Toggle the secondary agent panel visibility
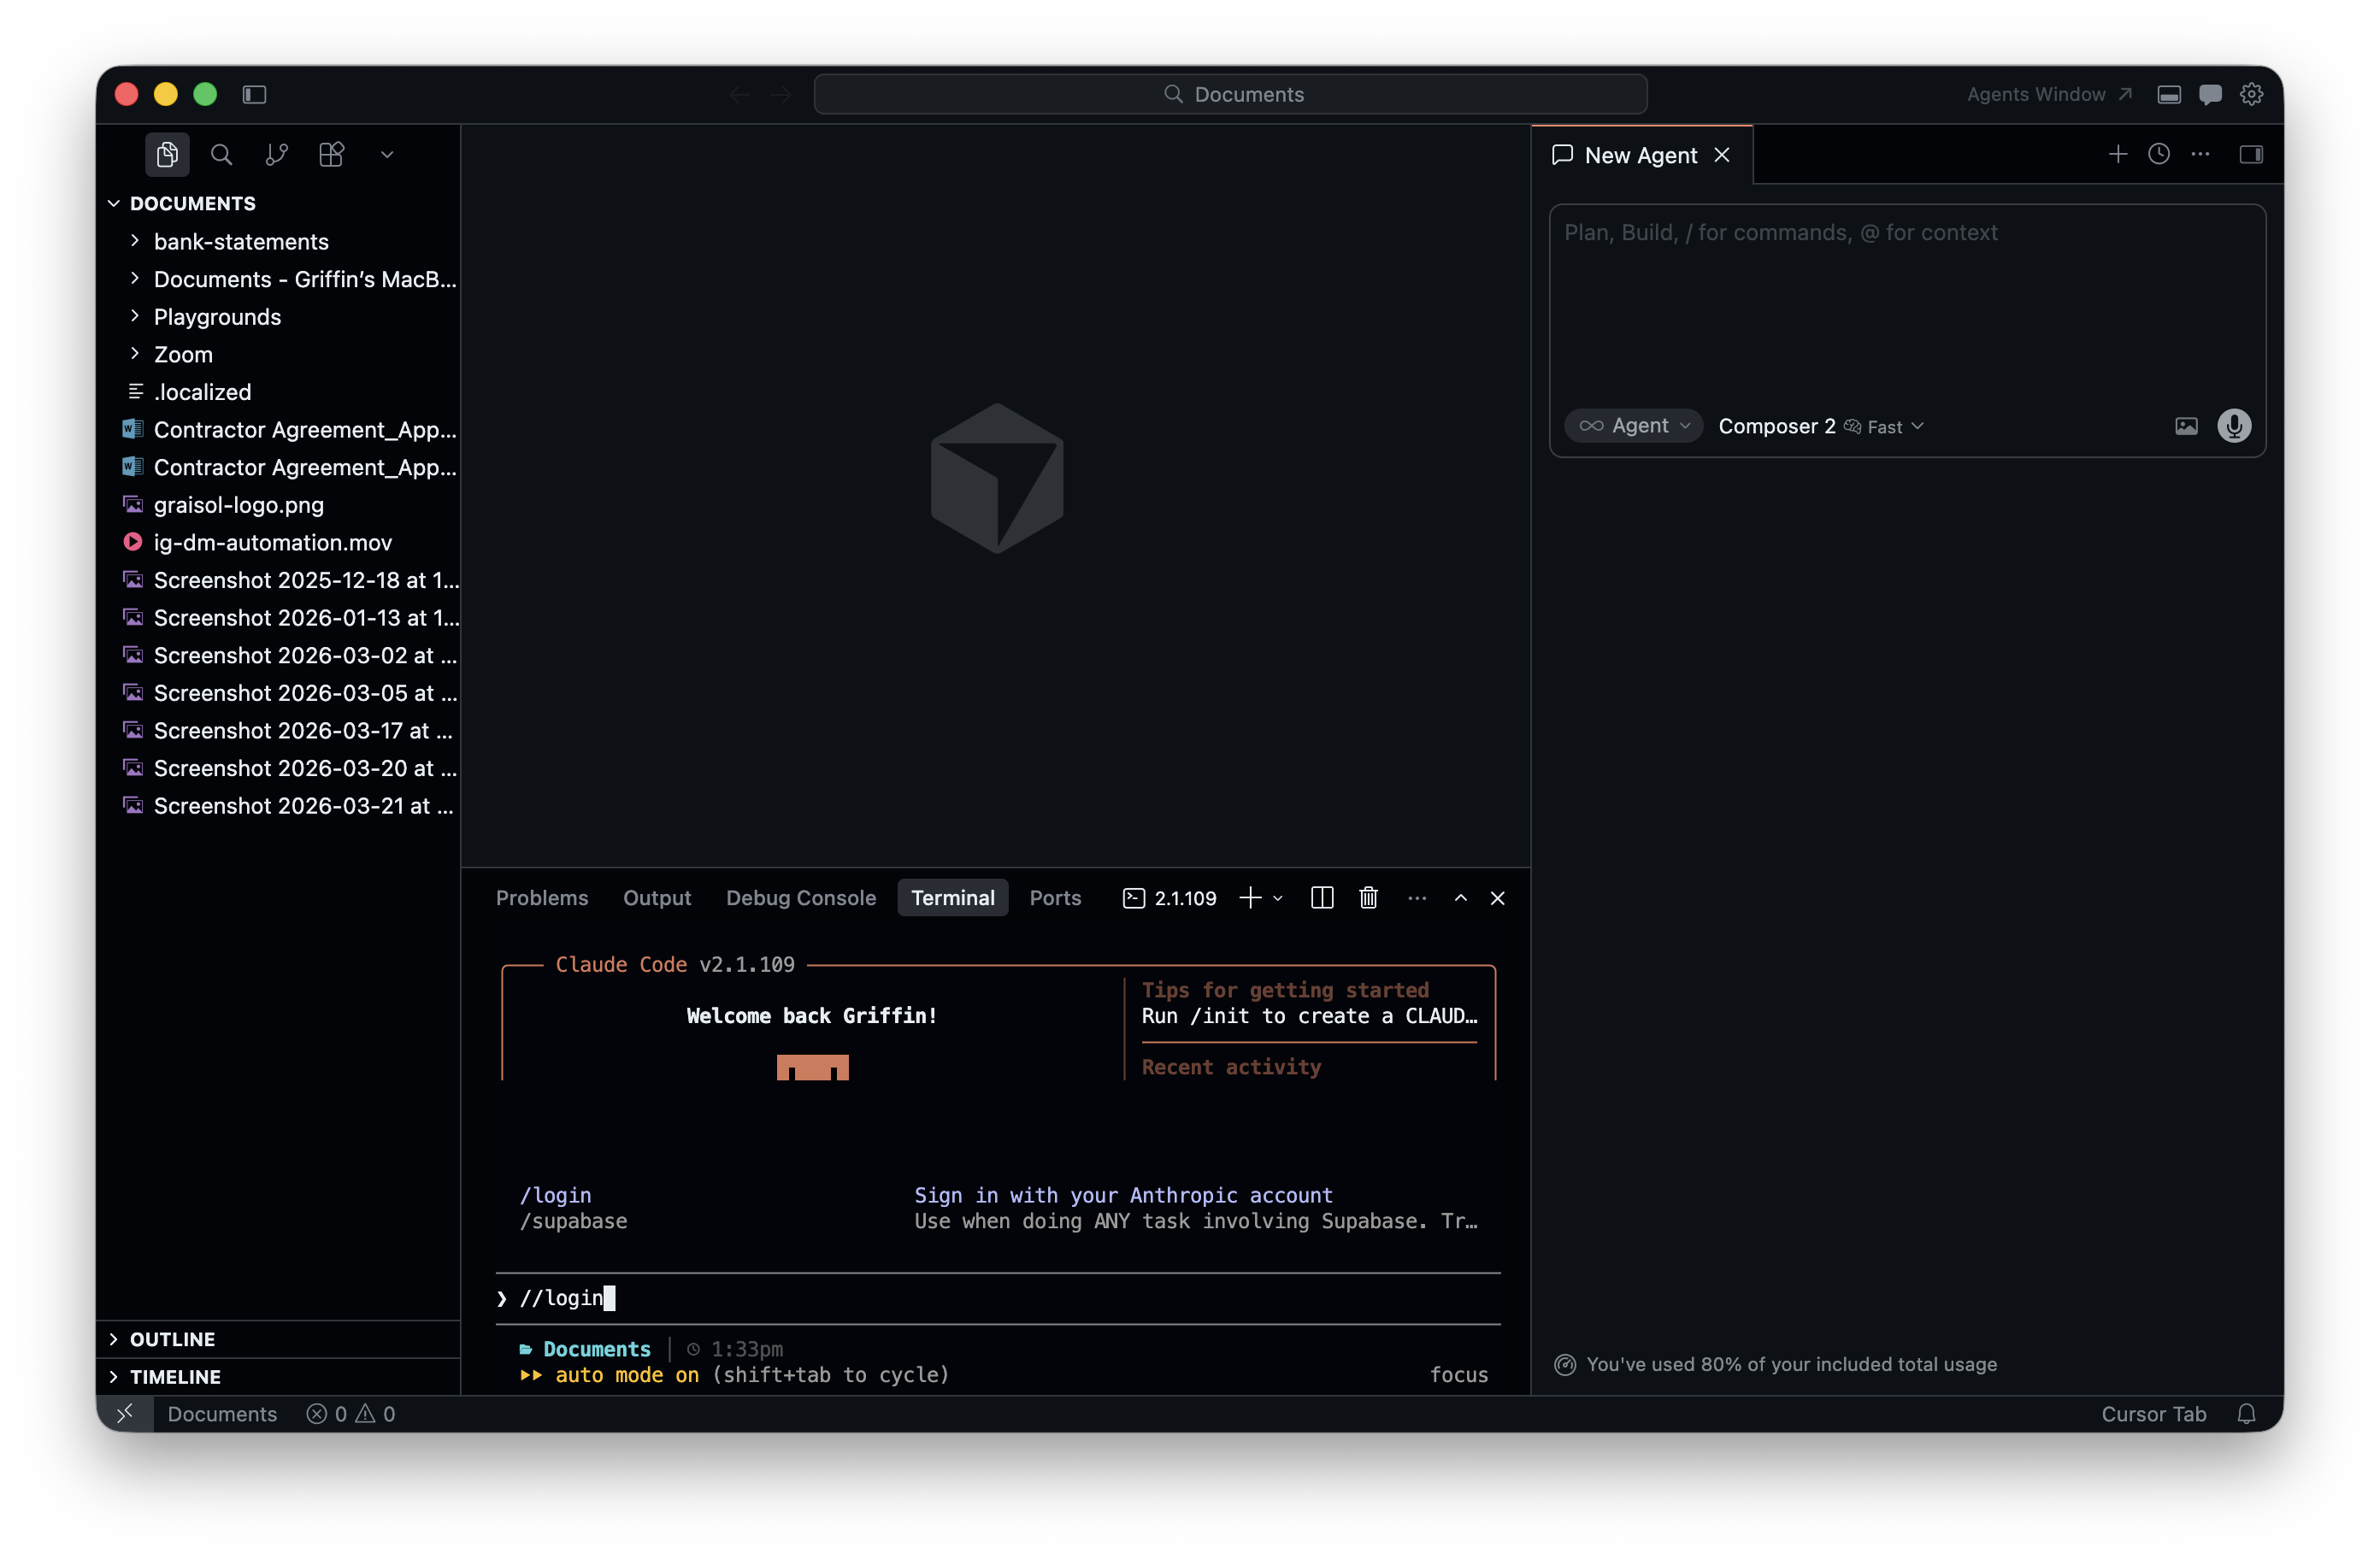Viewport: 2380px width, 1559px height. [2251, 154]
